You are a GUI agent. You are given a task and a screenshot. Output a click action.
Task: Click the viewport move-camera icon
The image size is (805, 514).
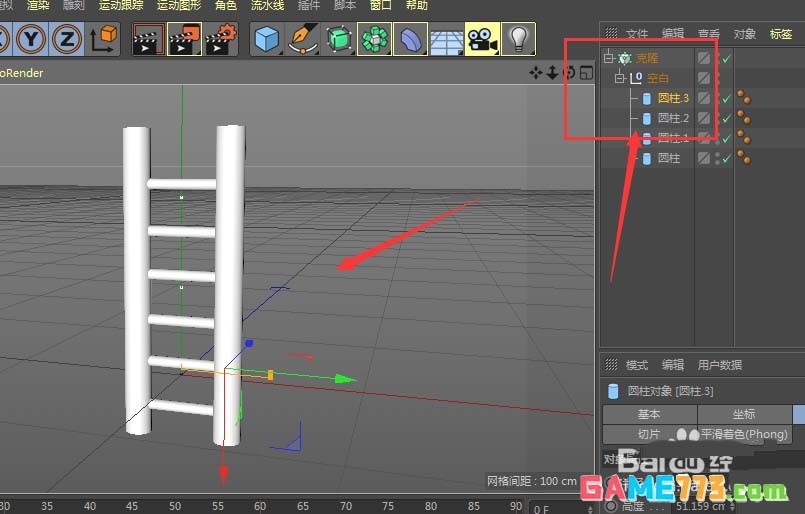(x=536, y=73)
